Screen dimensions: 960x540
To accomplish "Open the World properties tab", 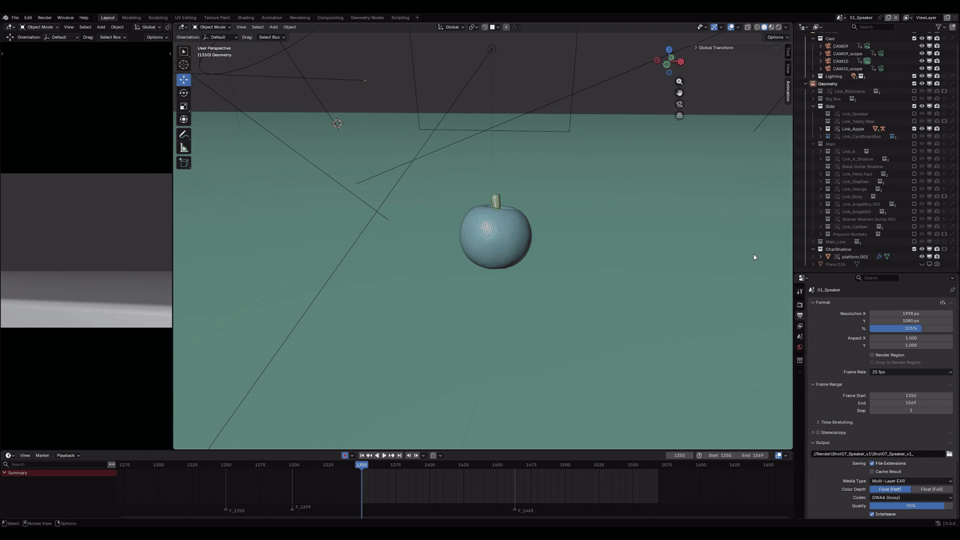I will click(800, 347).
